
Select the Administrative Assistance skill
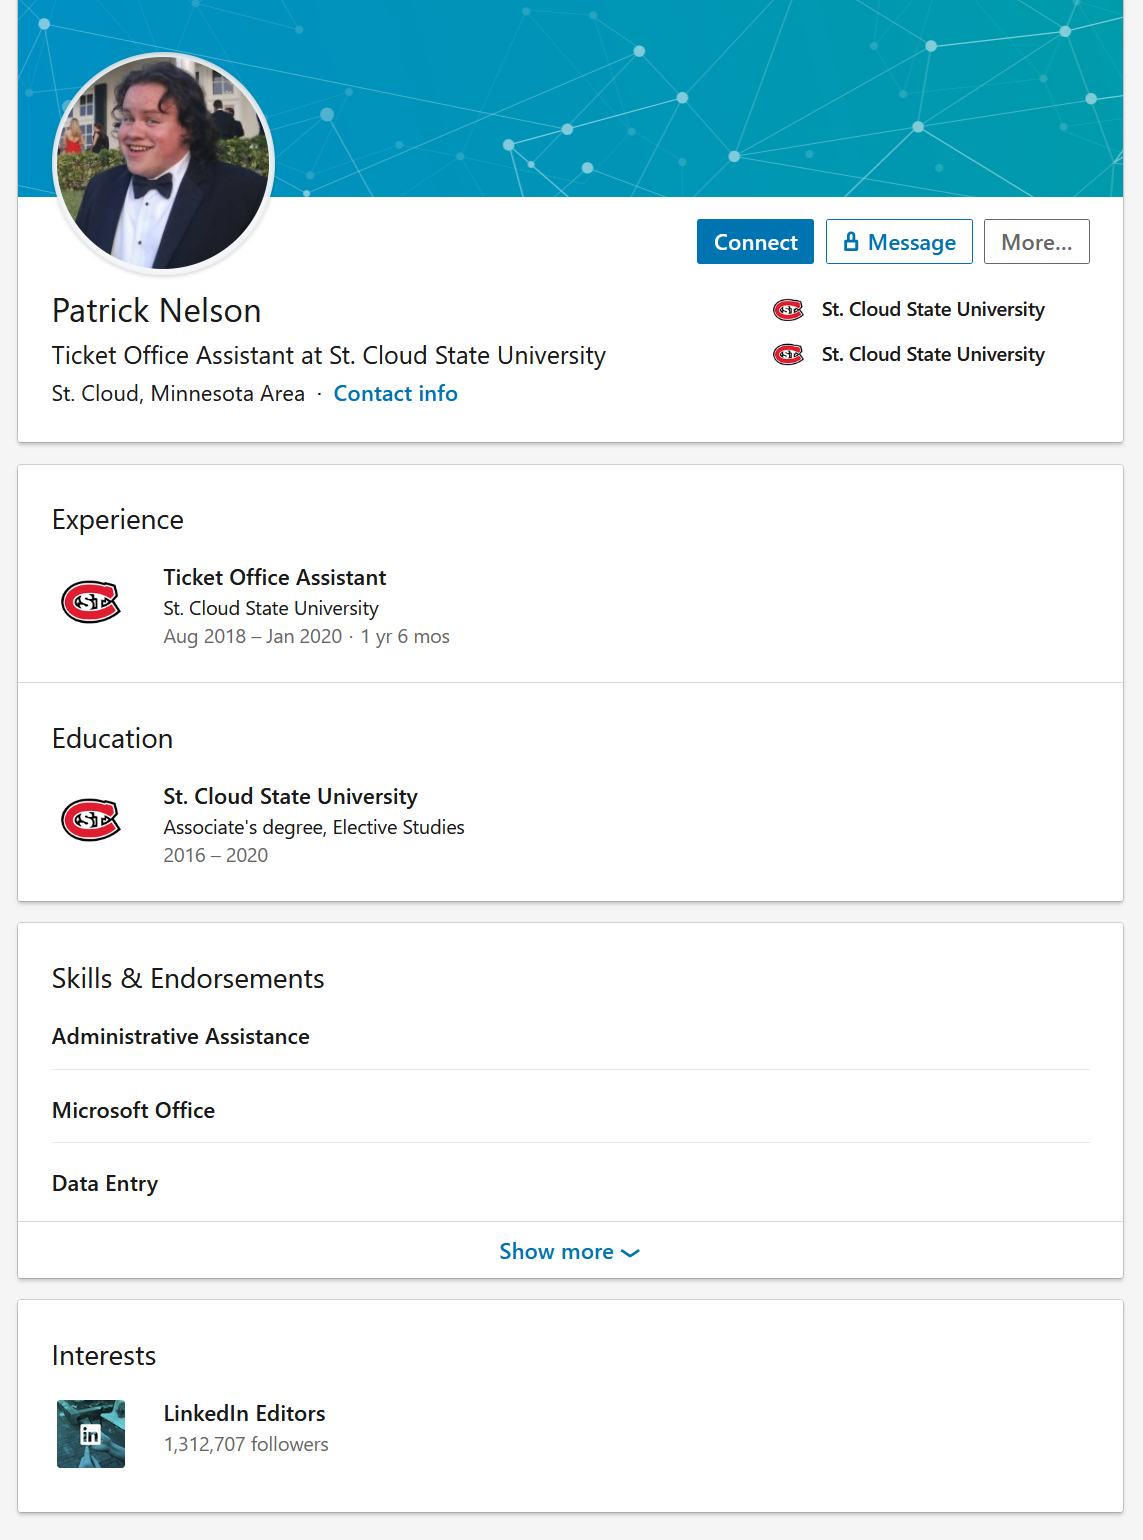[x=181, y=1037]
